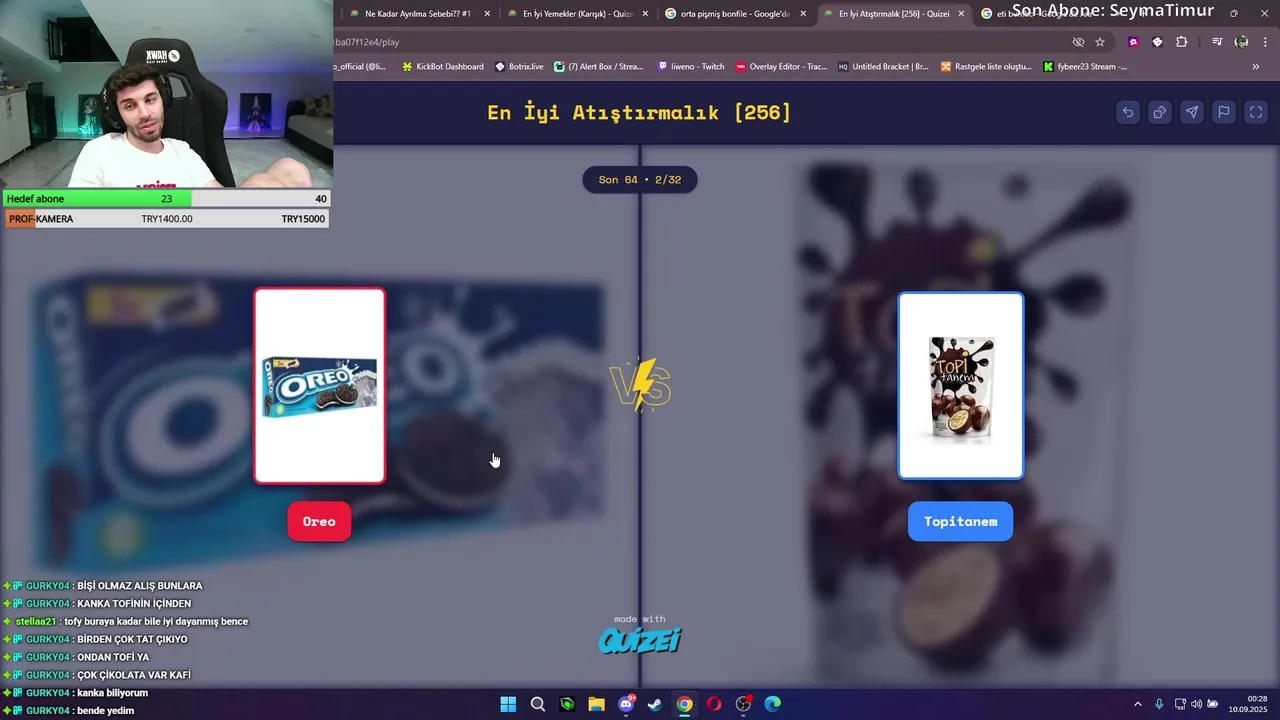This screenshot has width=1280, height=720.
Task: Click the flag report icon in Quizei header
Action: pos(1224,112)
